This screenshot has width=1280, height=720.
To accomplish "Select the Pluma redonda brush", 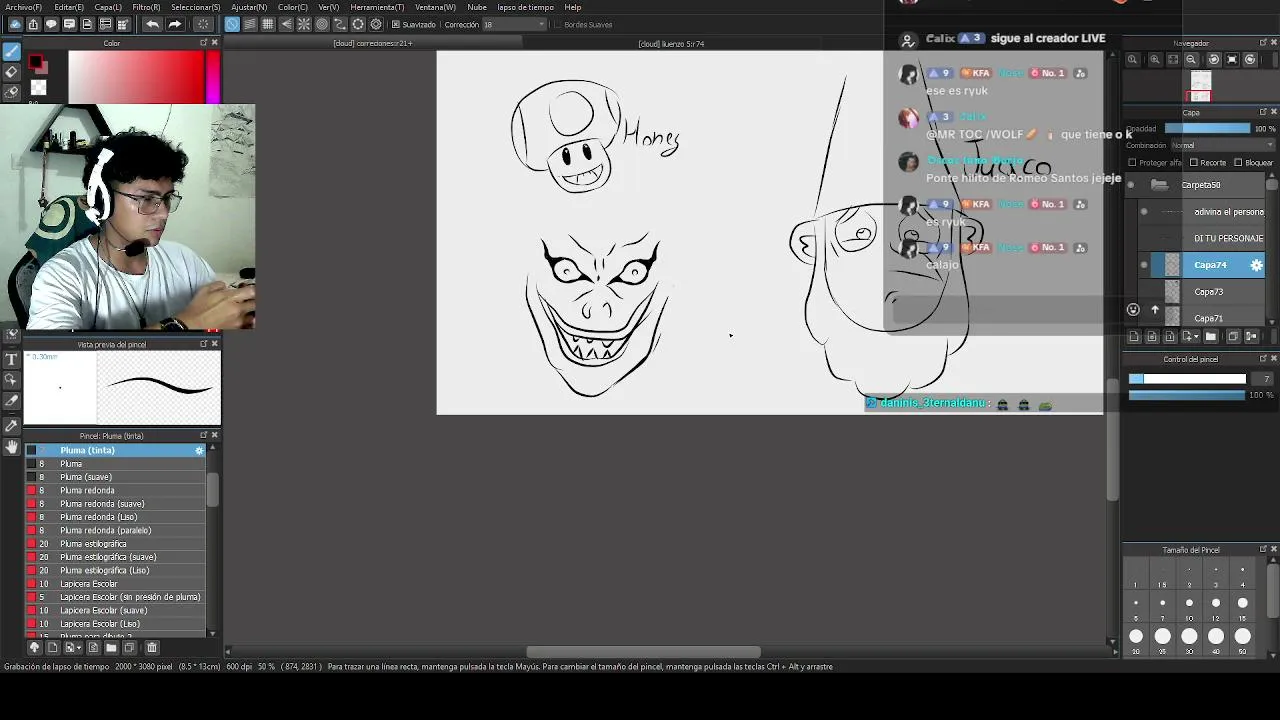I will [x=116, y=491].
